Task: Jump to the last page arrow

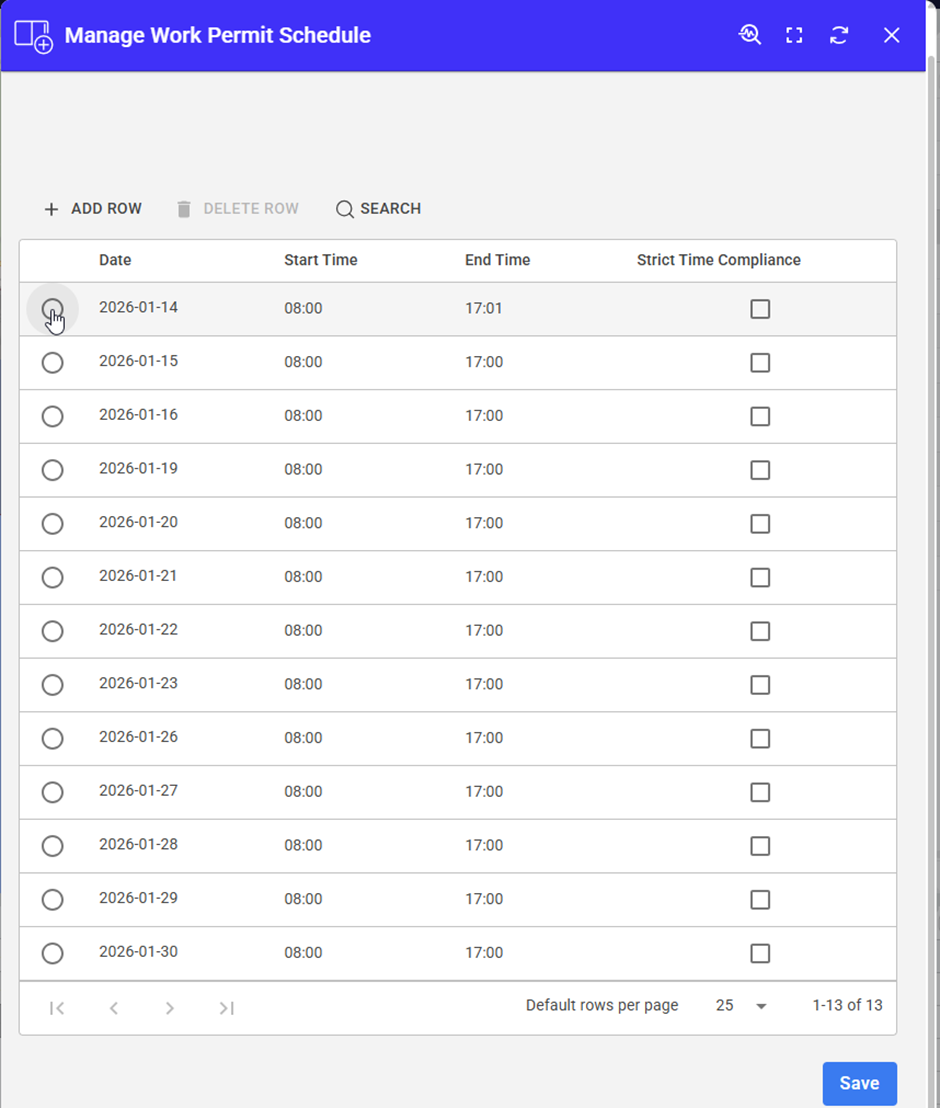Action: (227, 1007)
